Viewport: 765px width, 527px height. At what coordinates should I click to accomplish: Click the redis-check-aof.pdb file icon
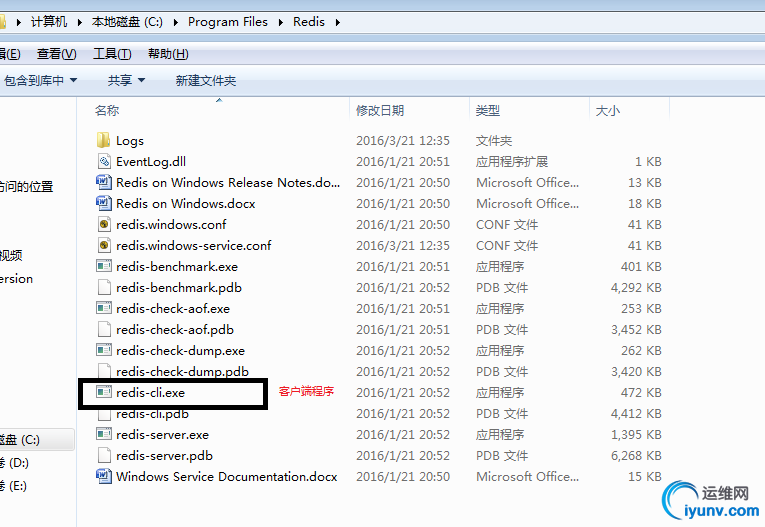pyautogui.click(x=104, y=329)
